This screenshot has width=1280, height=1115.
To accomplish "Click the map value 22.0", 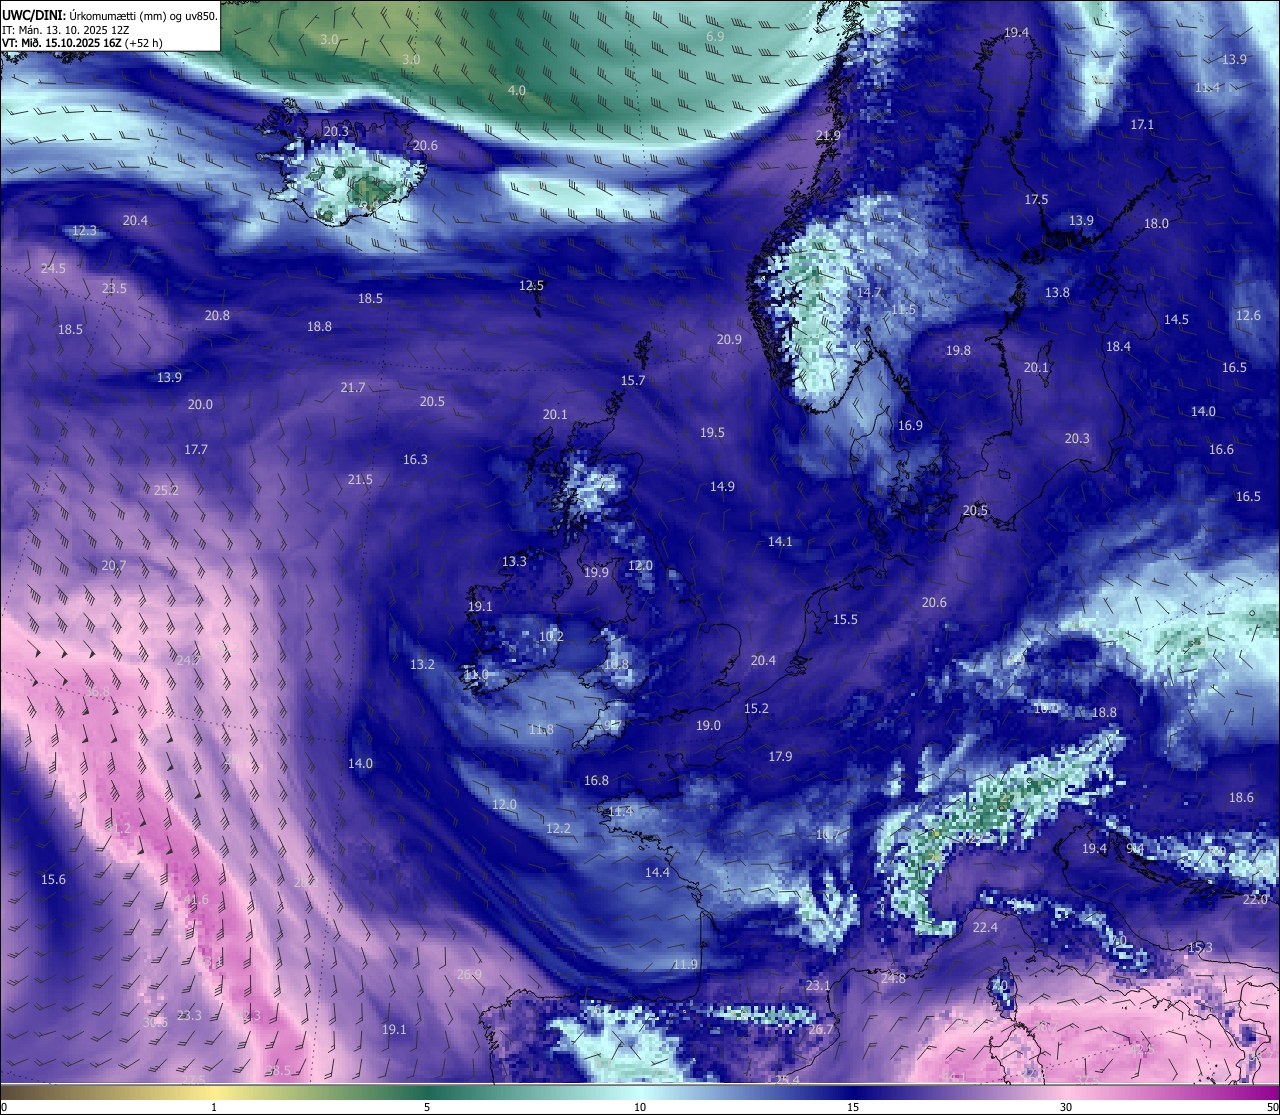I will [1255, 899].
